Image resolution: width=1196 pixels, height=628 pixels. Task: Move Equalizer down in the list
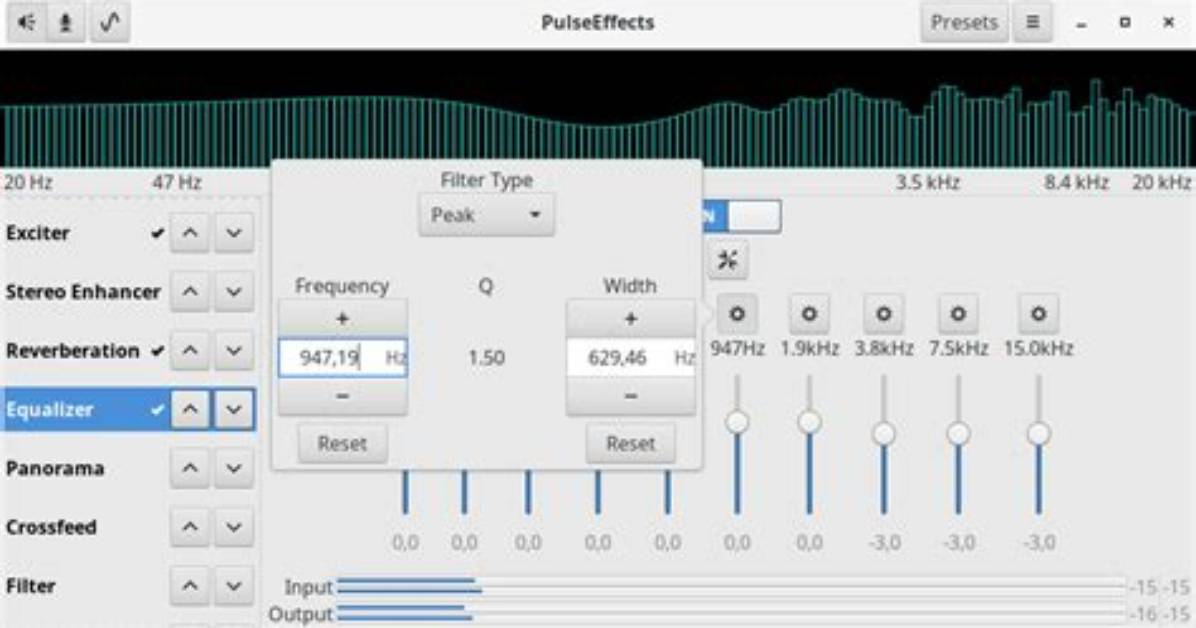click(233, 409)
